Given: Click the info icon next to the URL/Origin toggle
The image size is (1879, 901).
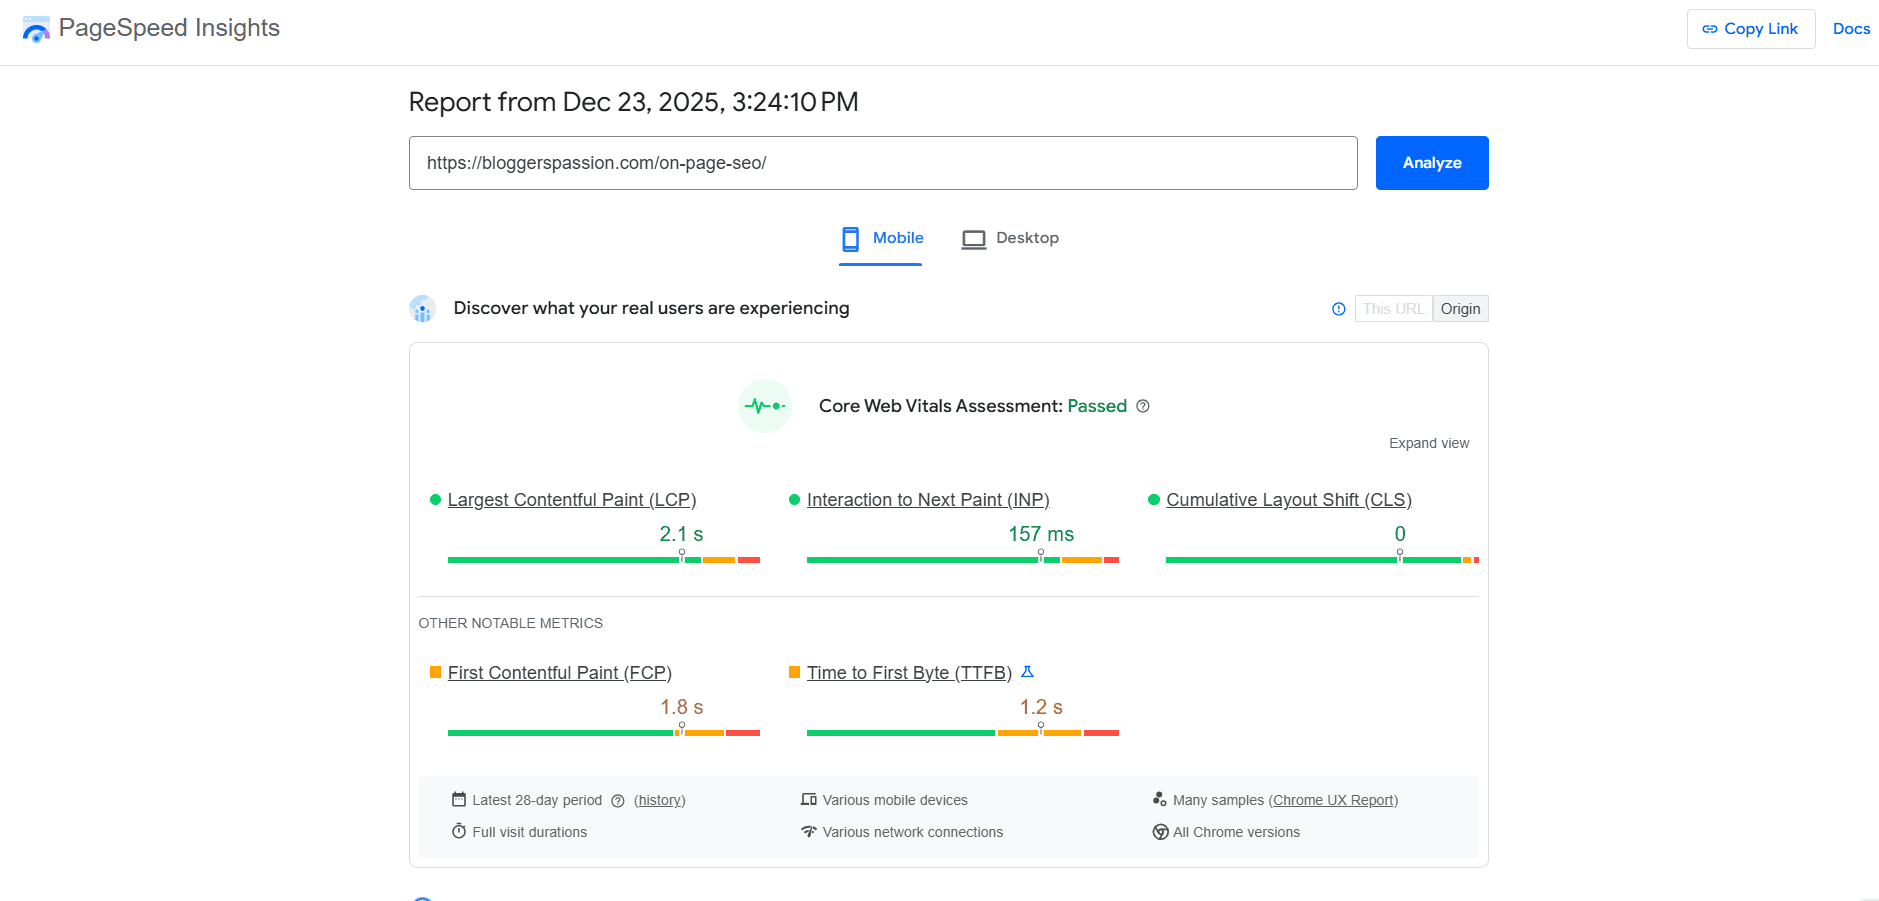Looking at the screenshot, I should point(1338,308).
